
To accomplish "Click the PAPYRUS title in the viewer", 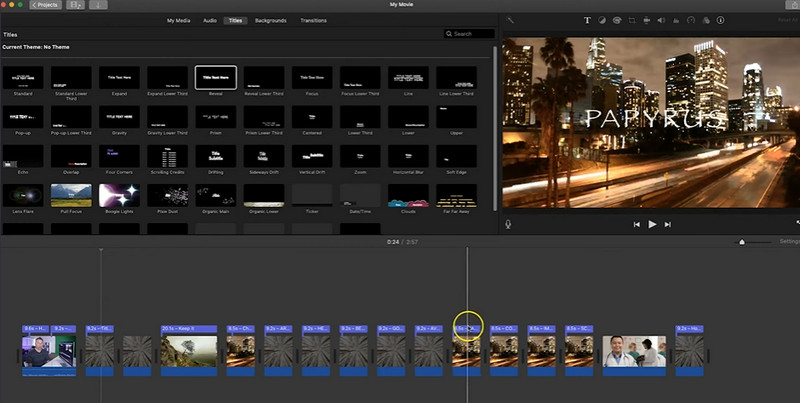I will [x=655, y=119].
